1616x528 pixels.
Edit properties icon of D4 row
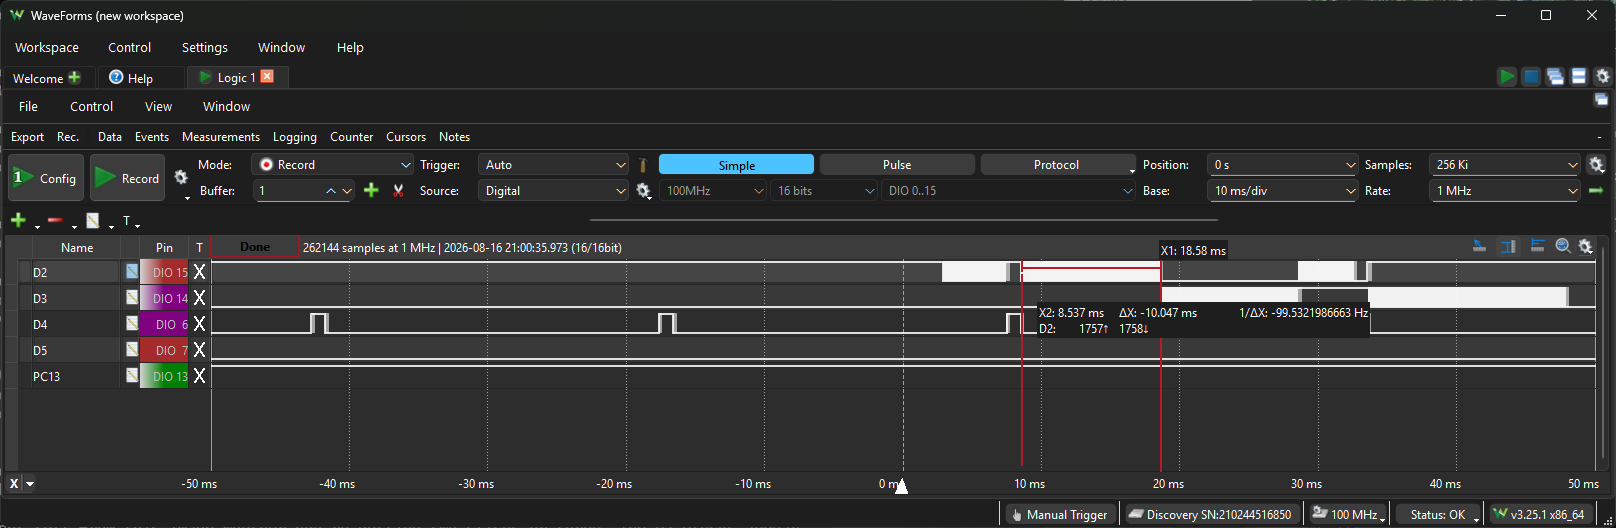[132, 323]
